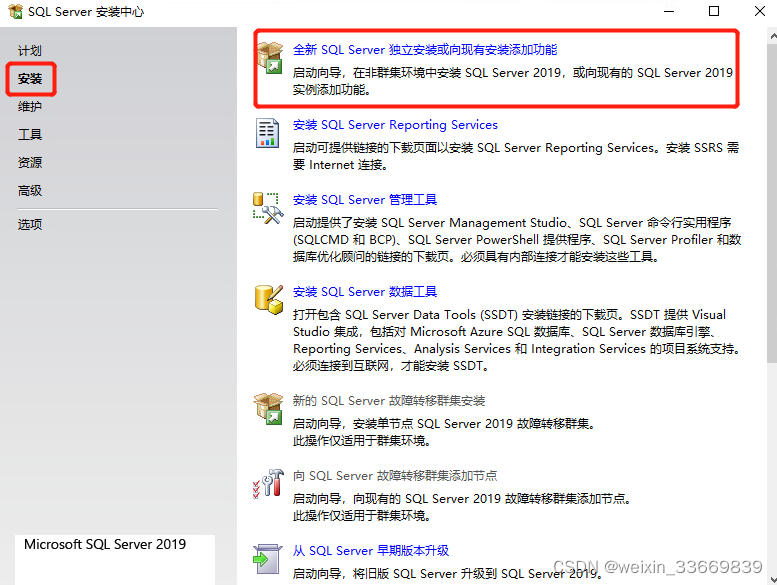Close the SQL Server 安装中心 window
Screen dimensions: 777x585
click(760, 11)
